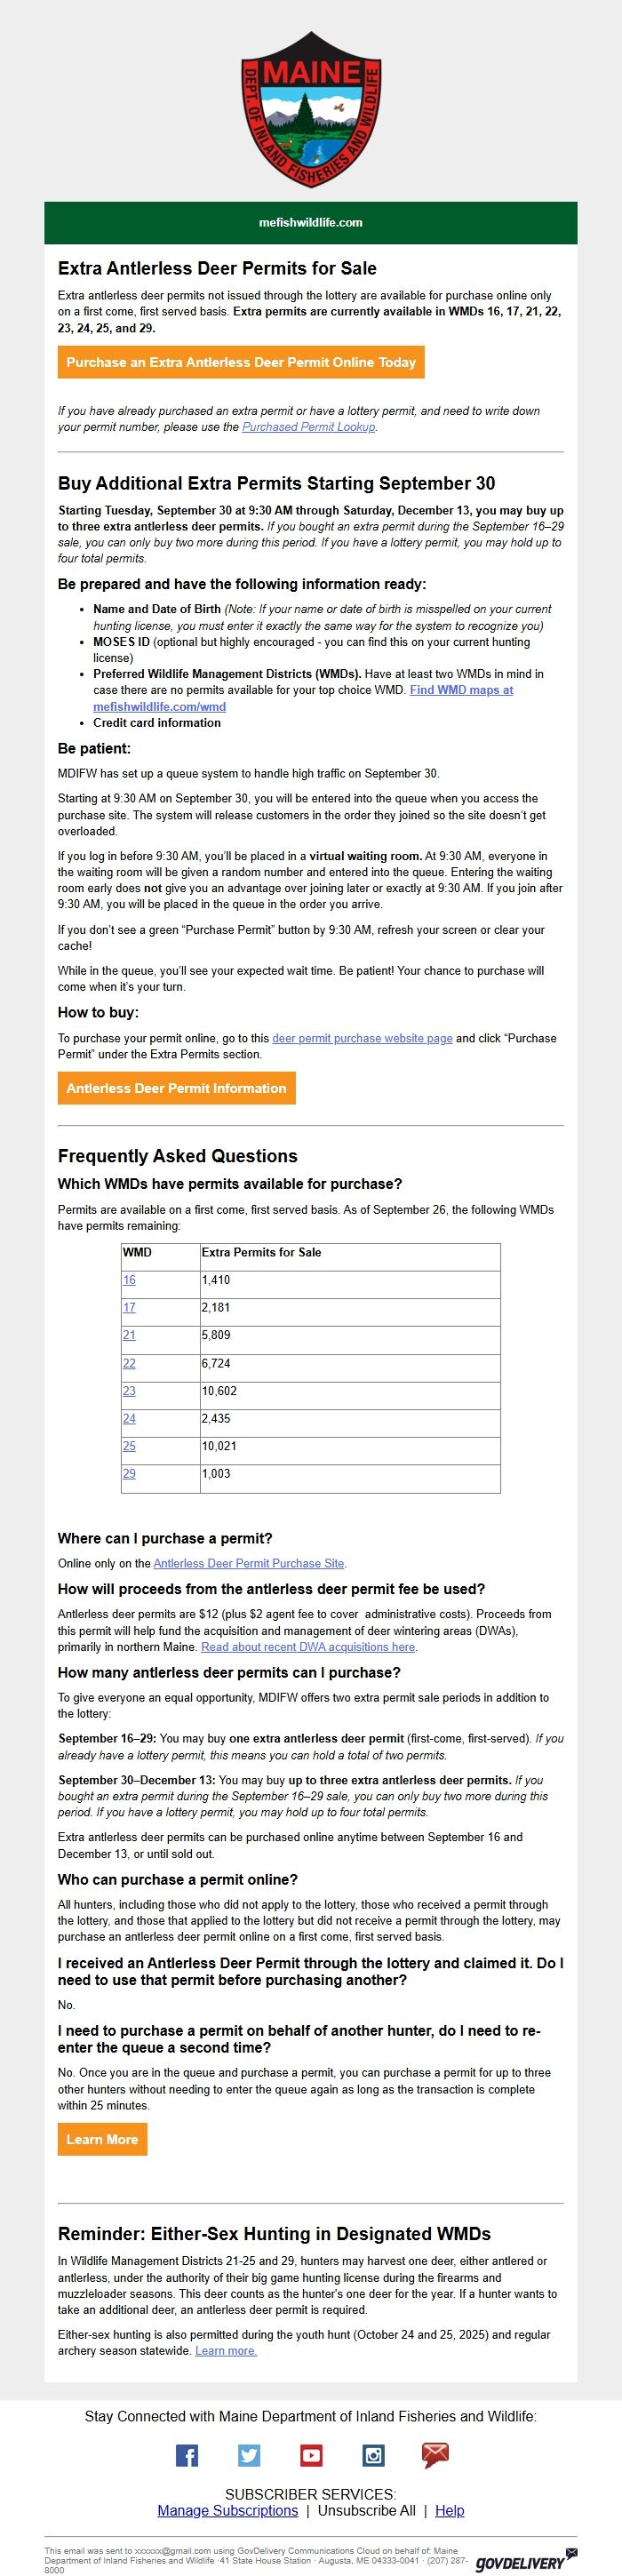Click Antlerless Deer Permit Information button

[176, 1088]
